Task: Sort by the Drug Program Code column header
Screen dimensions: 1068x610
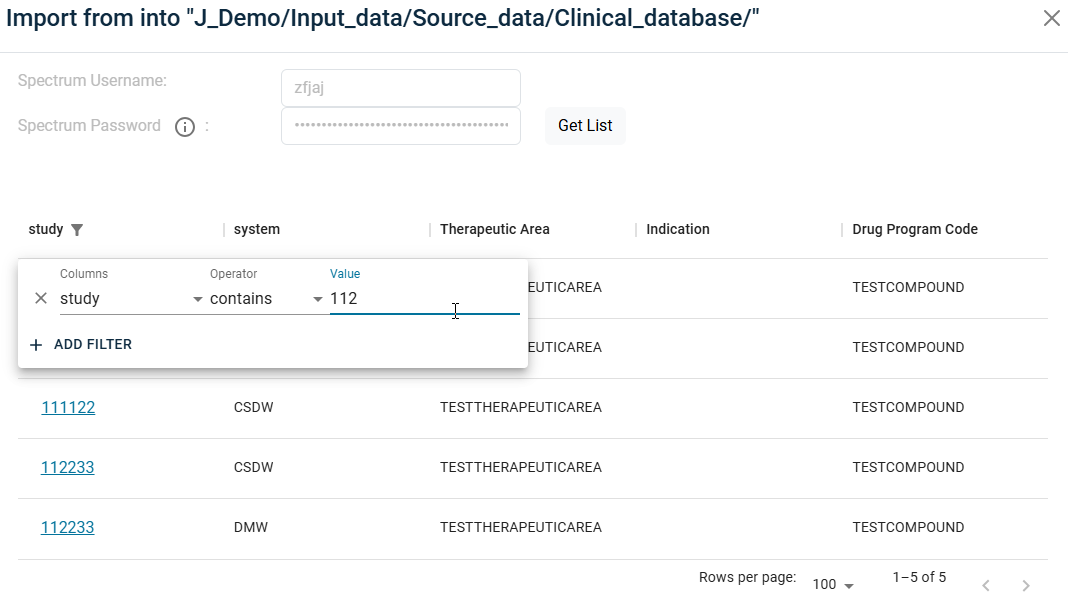Action: click(915, 229)
